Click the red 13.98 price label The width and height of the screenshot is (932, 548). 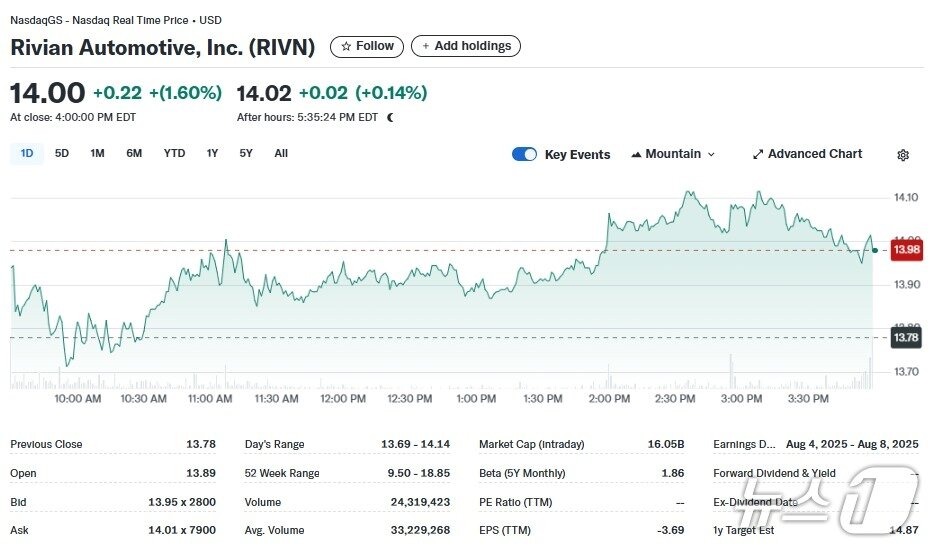point(906,249)
